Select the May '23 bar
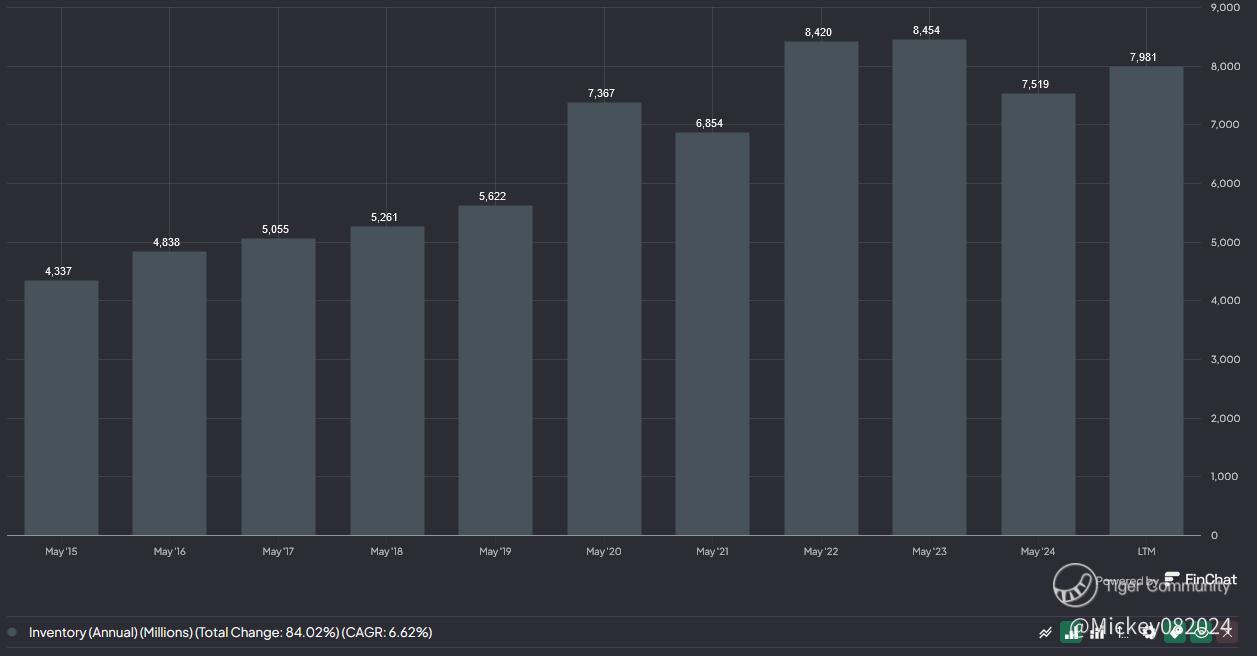Viewport: 1257px width, 656px height. [x=929, y=287]
